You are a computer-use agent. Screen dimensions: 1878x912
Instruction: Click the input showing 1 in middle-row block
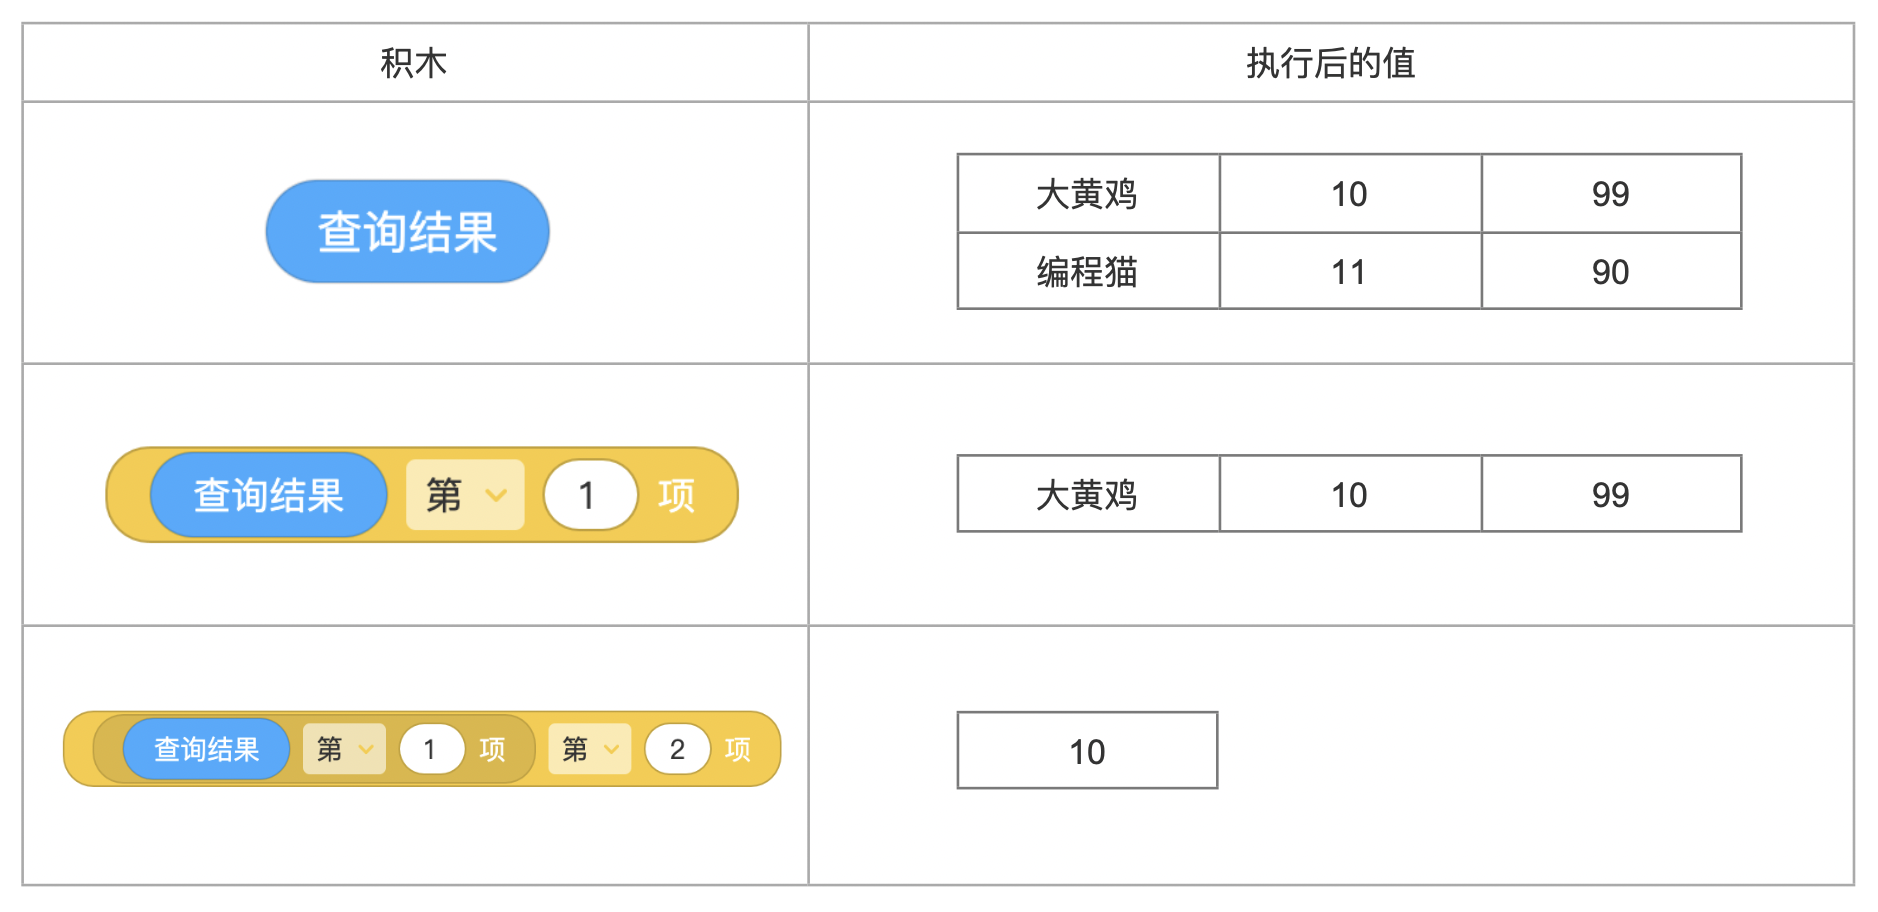point(590,495)
